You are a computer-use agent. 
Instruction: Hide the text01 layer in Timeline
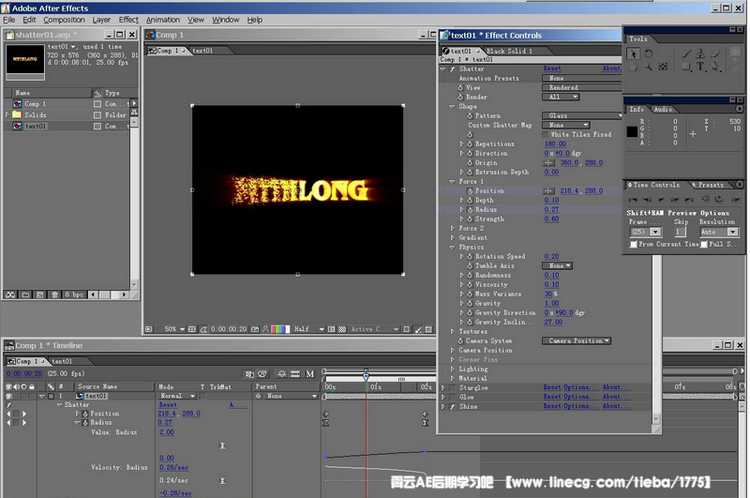[x=8, y=396]
